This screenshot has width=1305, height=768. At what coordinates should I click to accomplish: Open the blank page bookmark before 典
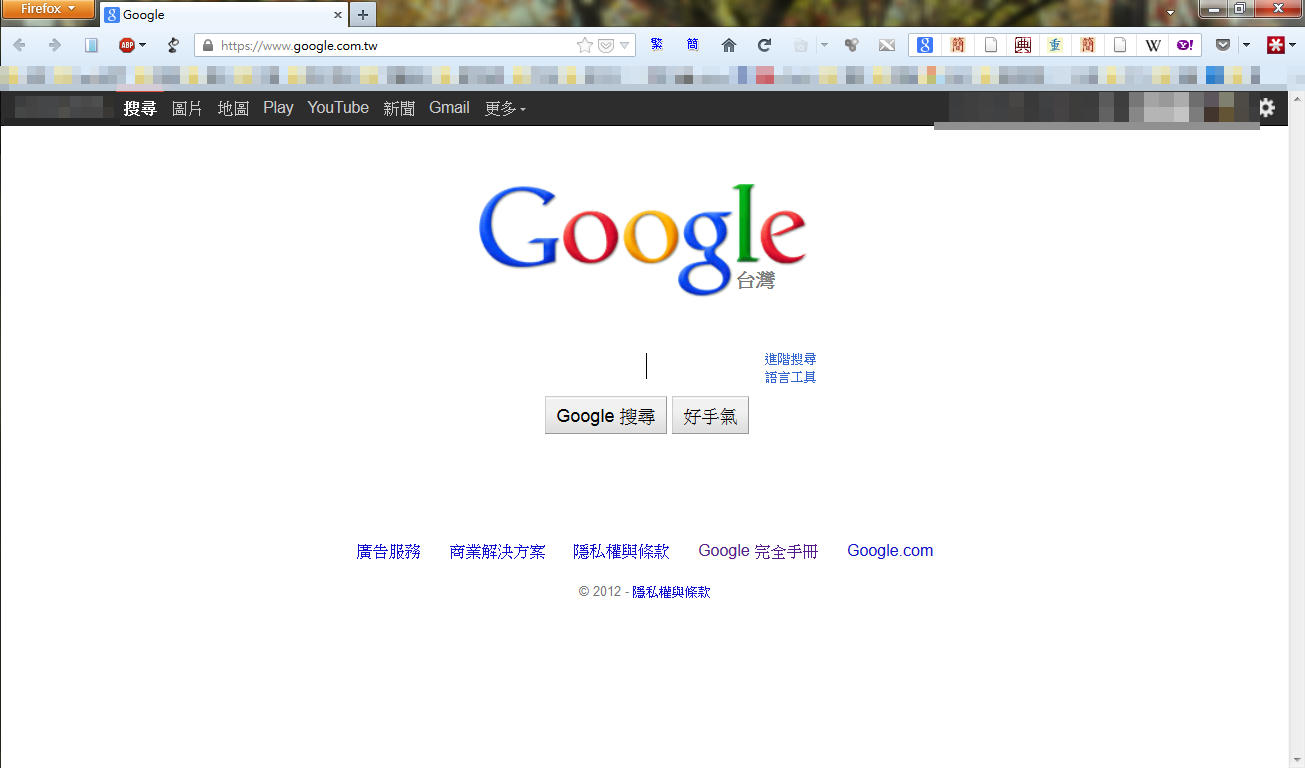point(990,45)
